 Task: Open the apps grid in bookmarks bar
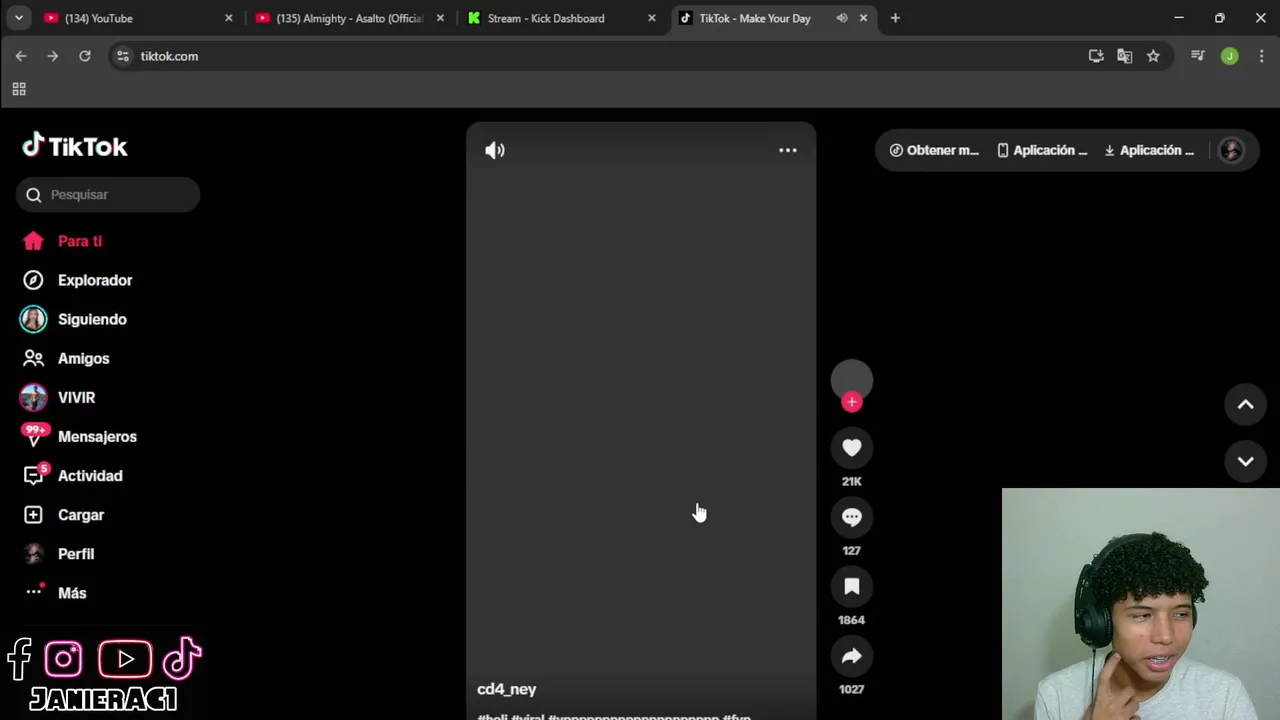click(19, 89)
